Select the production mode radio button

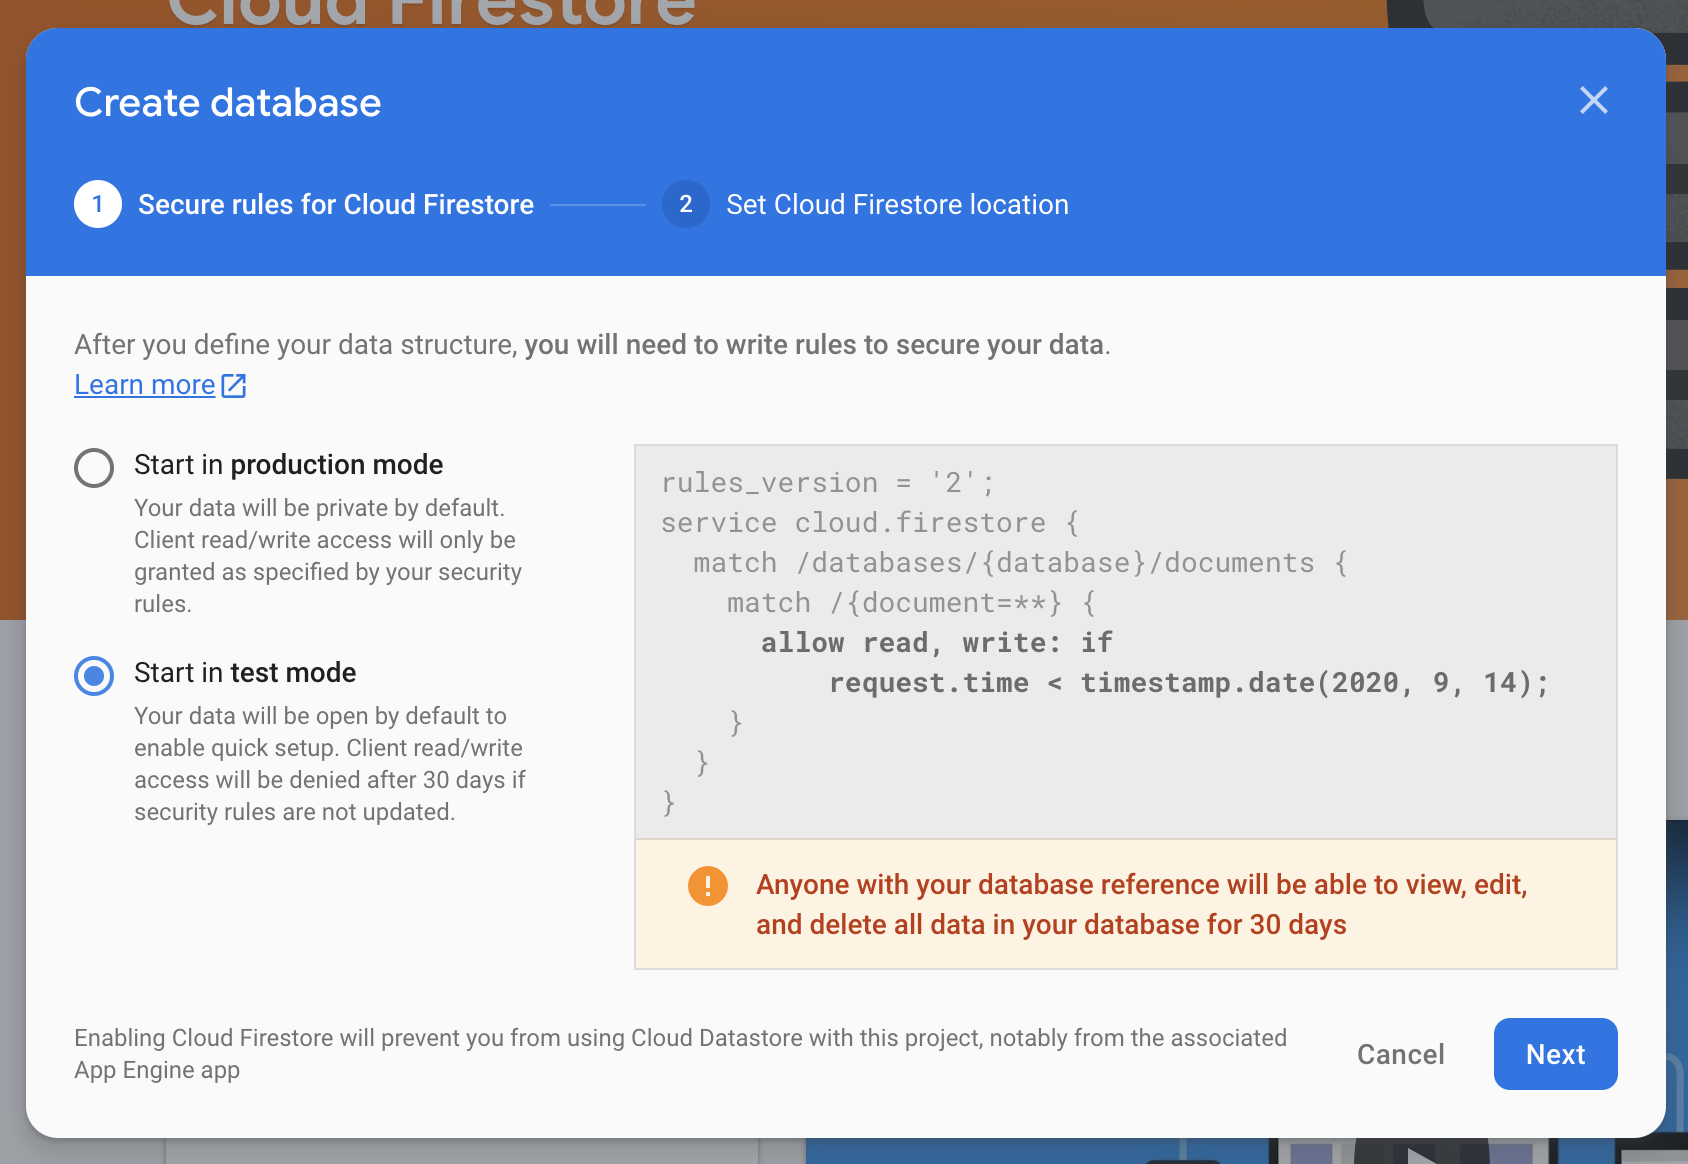94,467
